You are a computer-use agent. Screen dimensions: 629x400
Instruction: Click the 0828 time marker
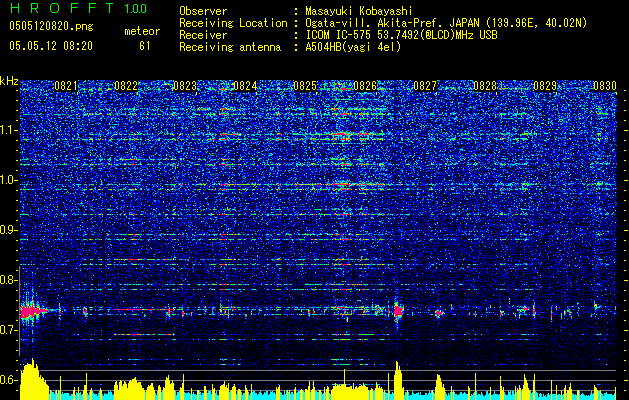pyautogui.click(x=485, y=86)
